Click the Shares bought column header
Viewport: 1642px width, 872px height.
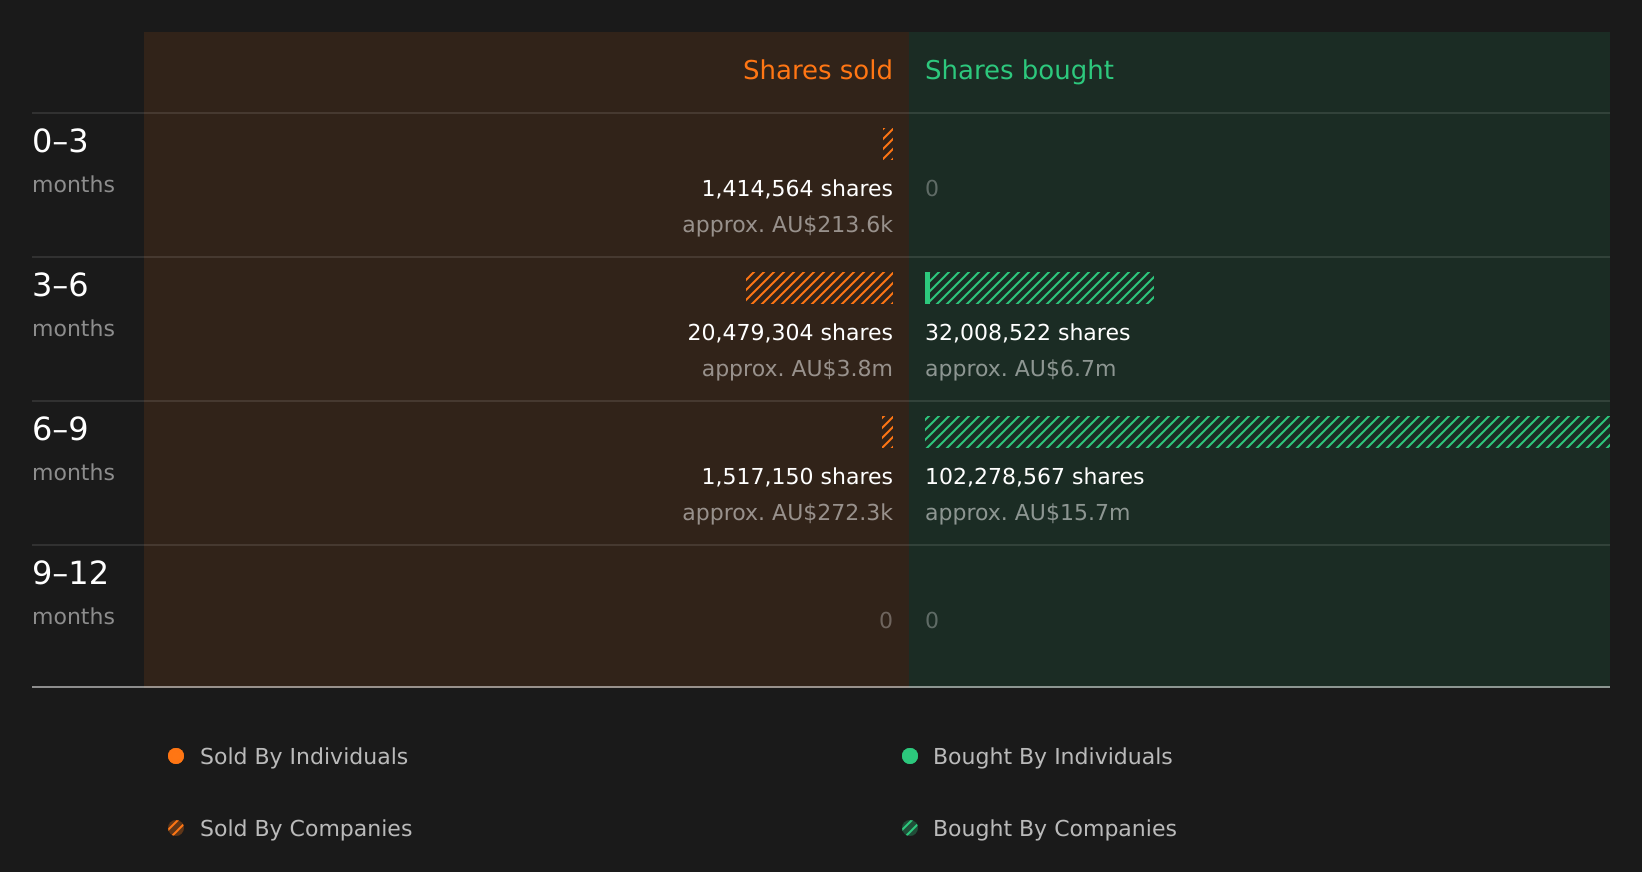pos(1019,70)
